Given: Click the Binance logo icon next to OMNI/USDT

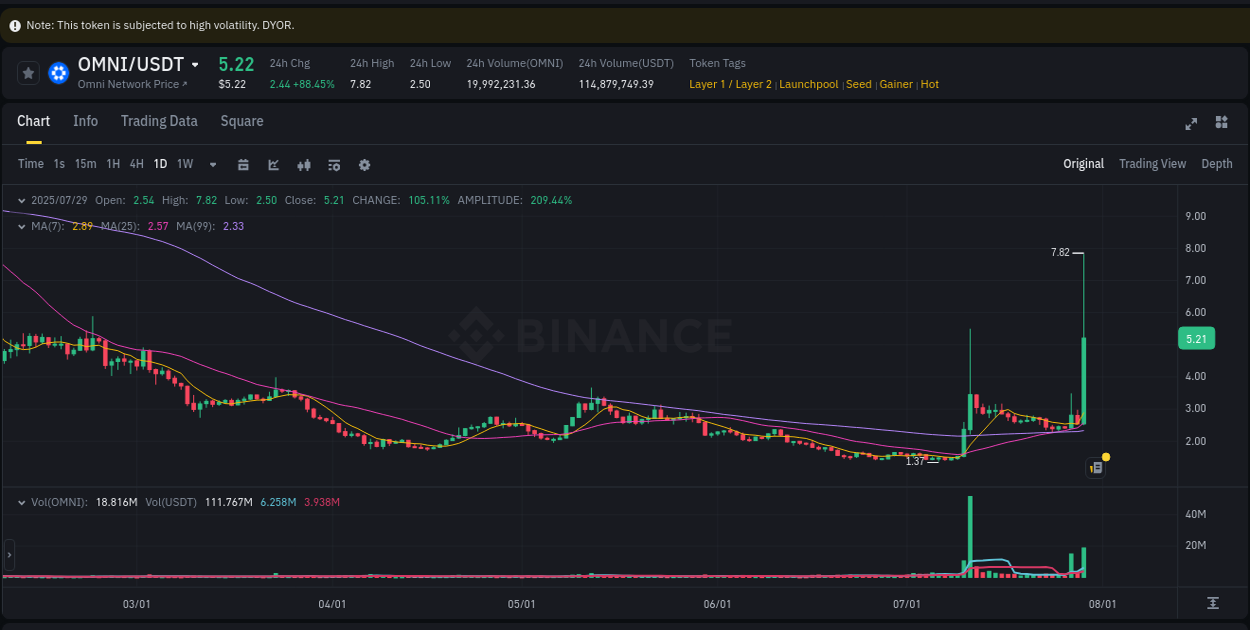Looking at the screenshot, I should click(58, 72).
